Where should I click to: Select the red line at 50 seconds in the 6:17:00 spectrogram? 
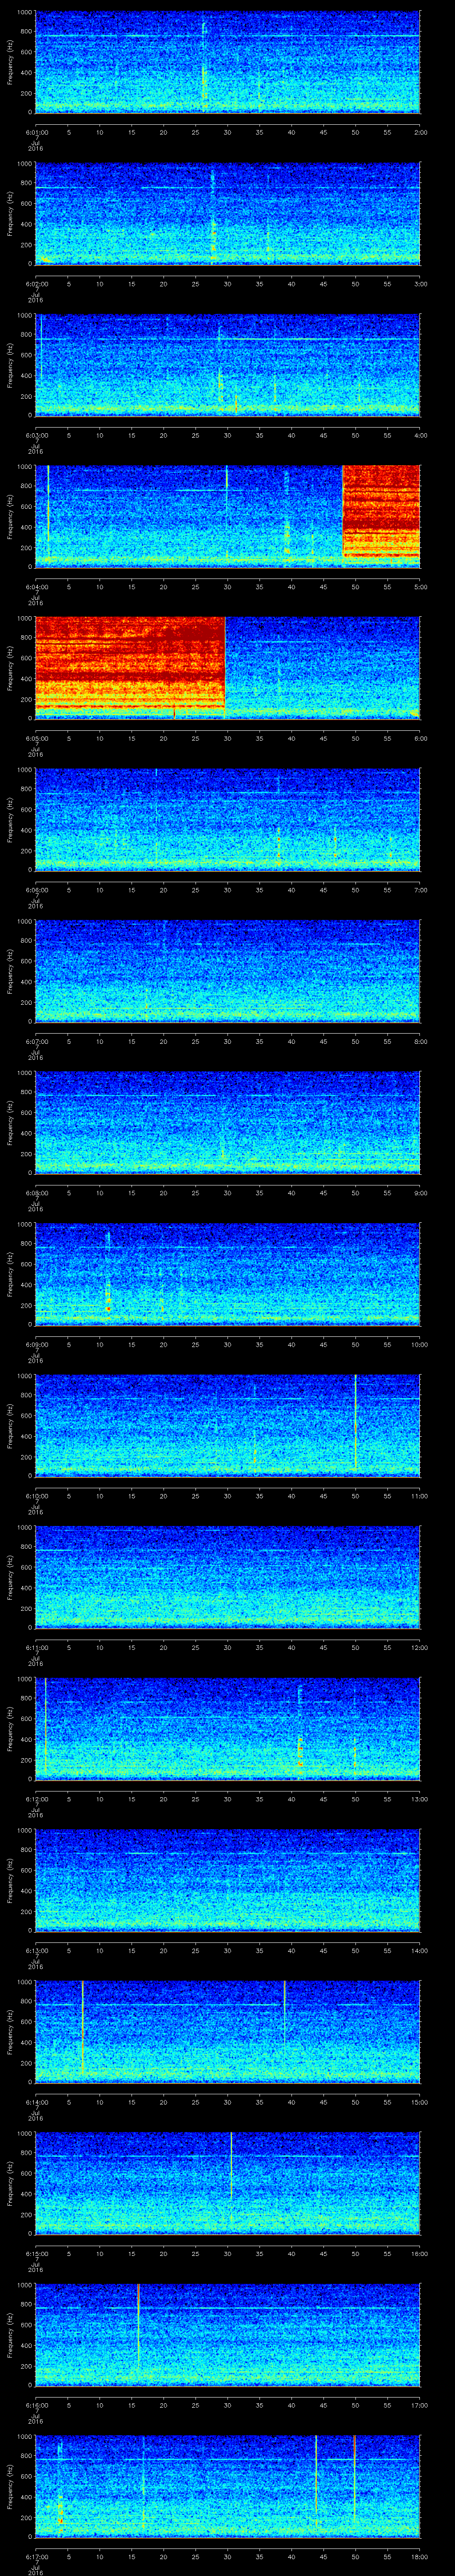click(354, 2480)
